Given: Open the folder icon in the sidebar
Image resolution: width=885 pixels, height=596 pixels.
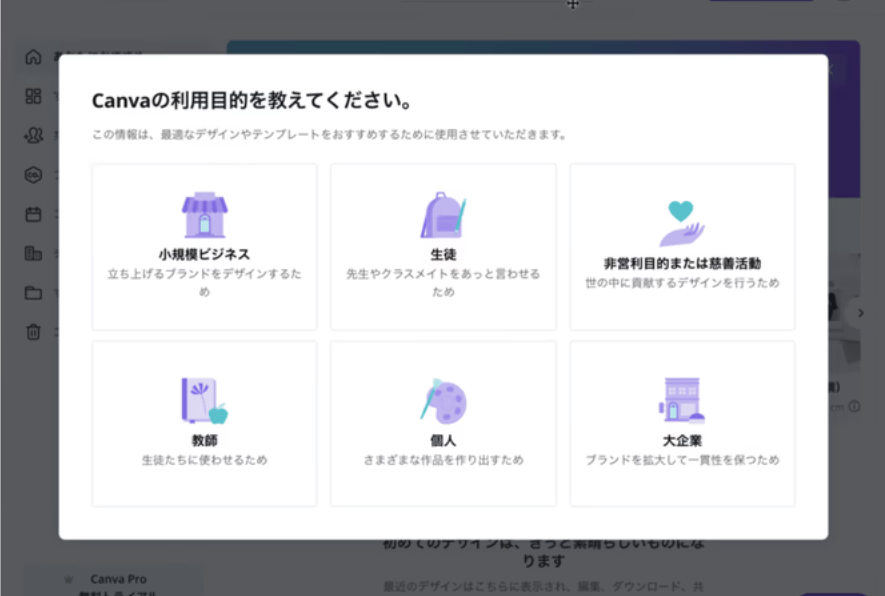Looking at the screenshot, I should pyautogui.click(x=33, y=293).
